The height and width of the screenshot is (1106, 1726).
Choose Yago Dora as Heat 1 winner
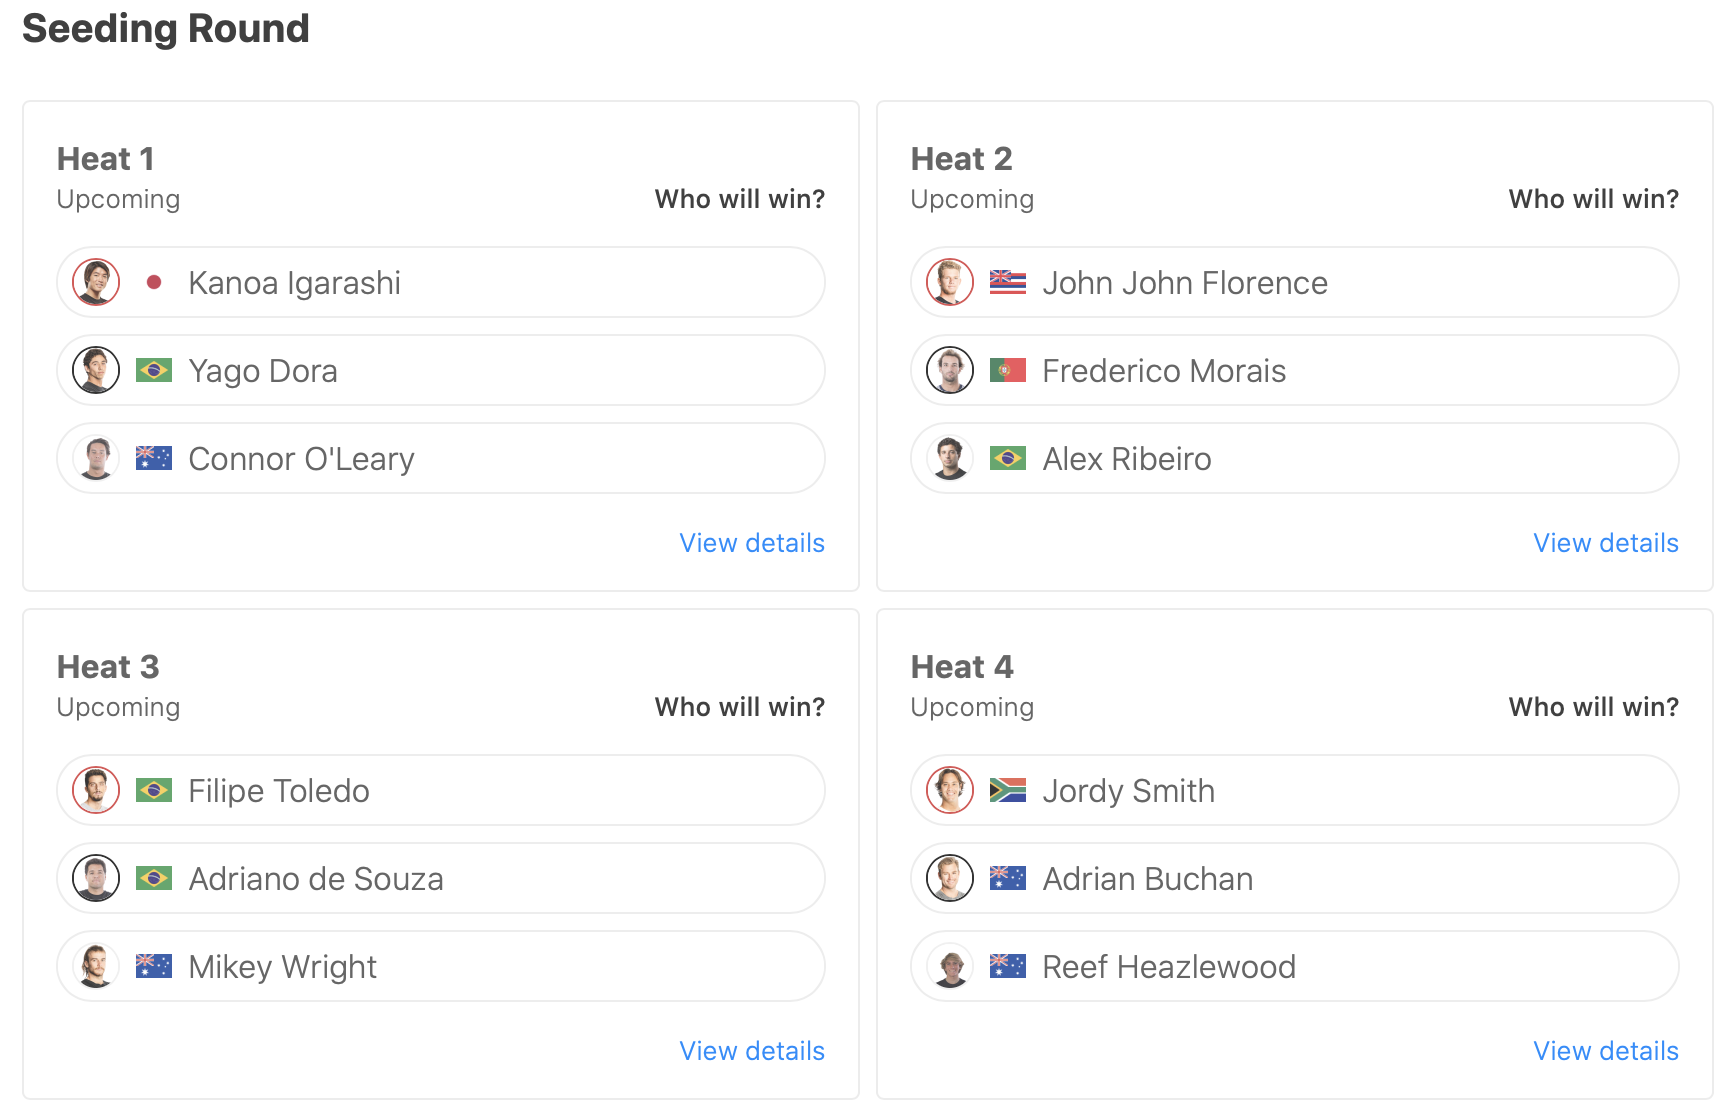click(x=440, y=371)
